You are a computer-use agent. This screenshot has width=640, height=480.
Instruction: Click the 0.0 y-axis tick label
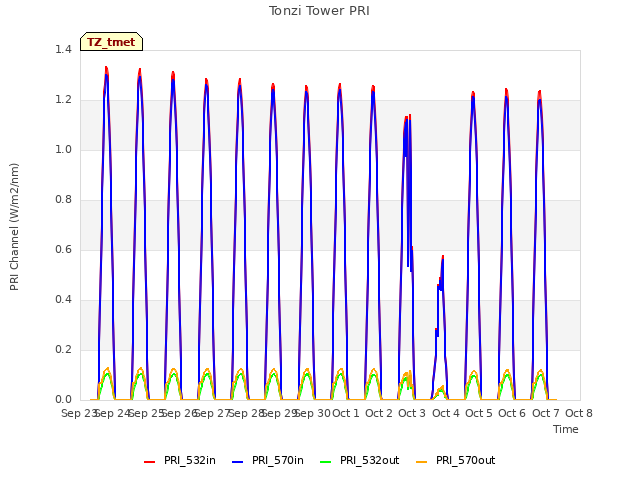point(63,400)
